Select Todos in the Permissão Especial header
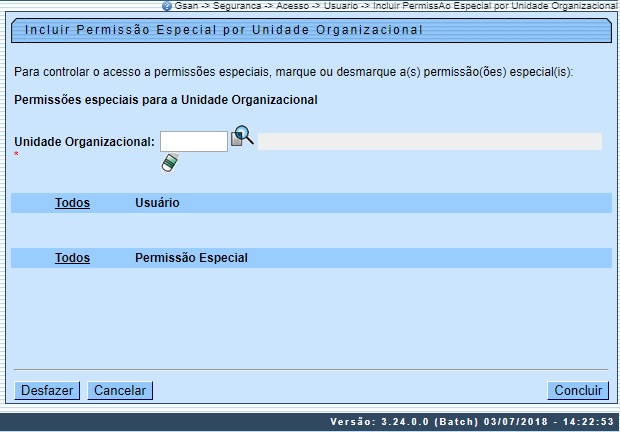This screenshot has height=432, width=620. [x=72, y=258]
